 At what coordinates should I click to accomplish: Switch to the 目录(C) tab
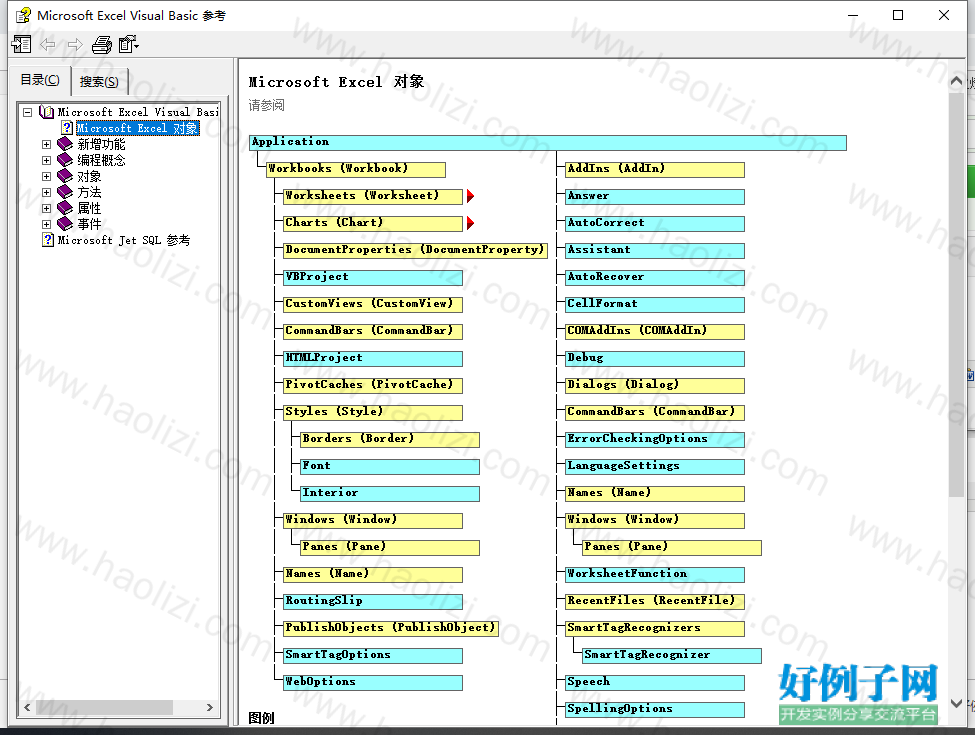[x=40, y=80]
